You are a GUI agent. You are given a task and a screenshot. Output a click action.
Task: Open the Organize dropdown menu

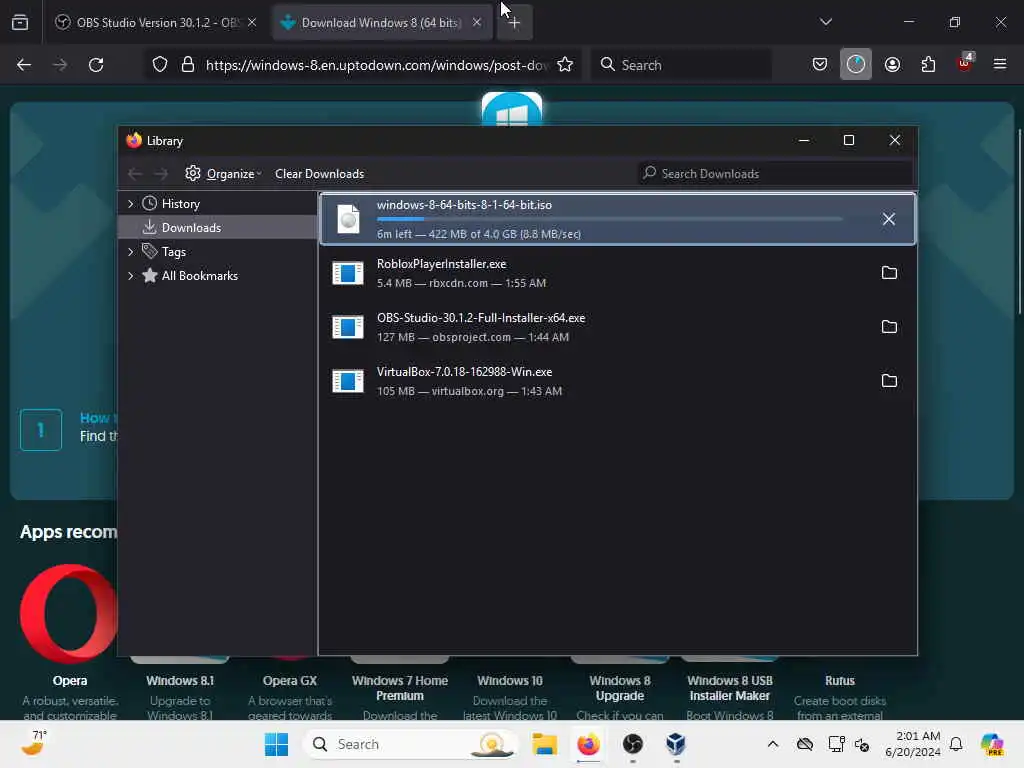pos(233,174)
